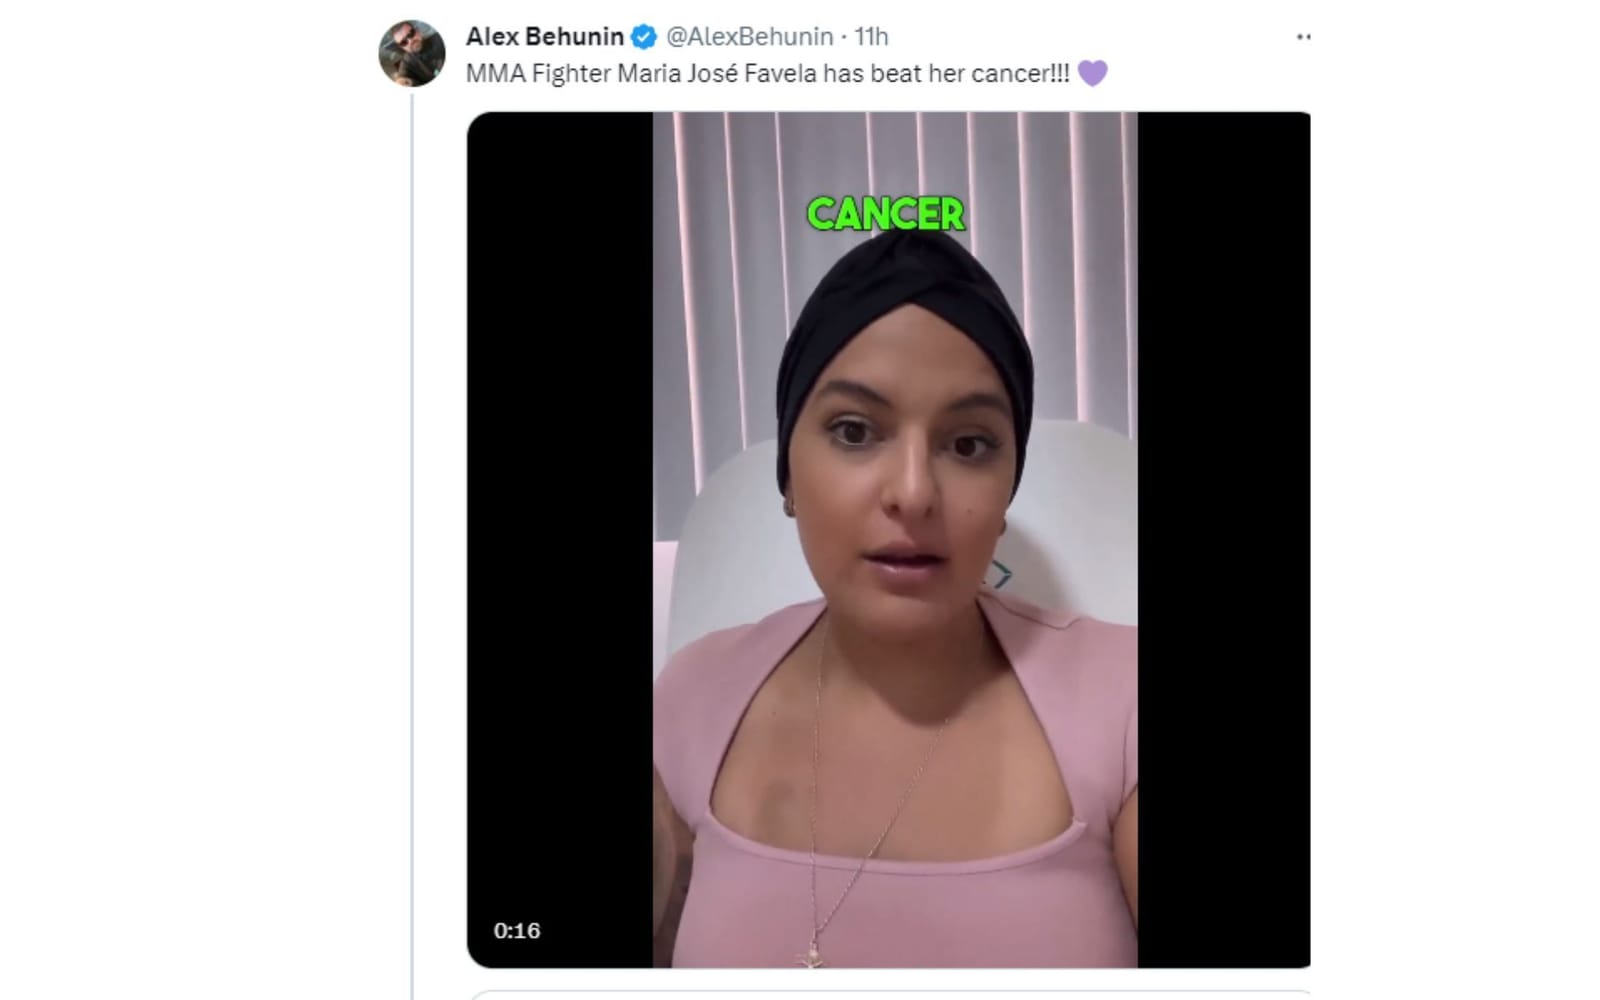
Task: Open Alex Behunin's profile avatar
Action: (411, 53)
